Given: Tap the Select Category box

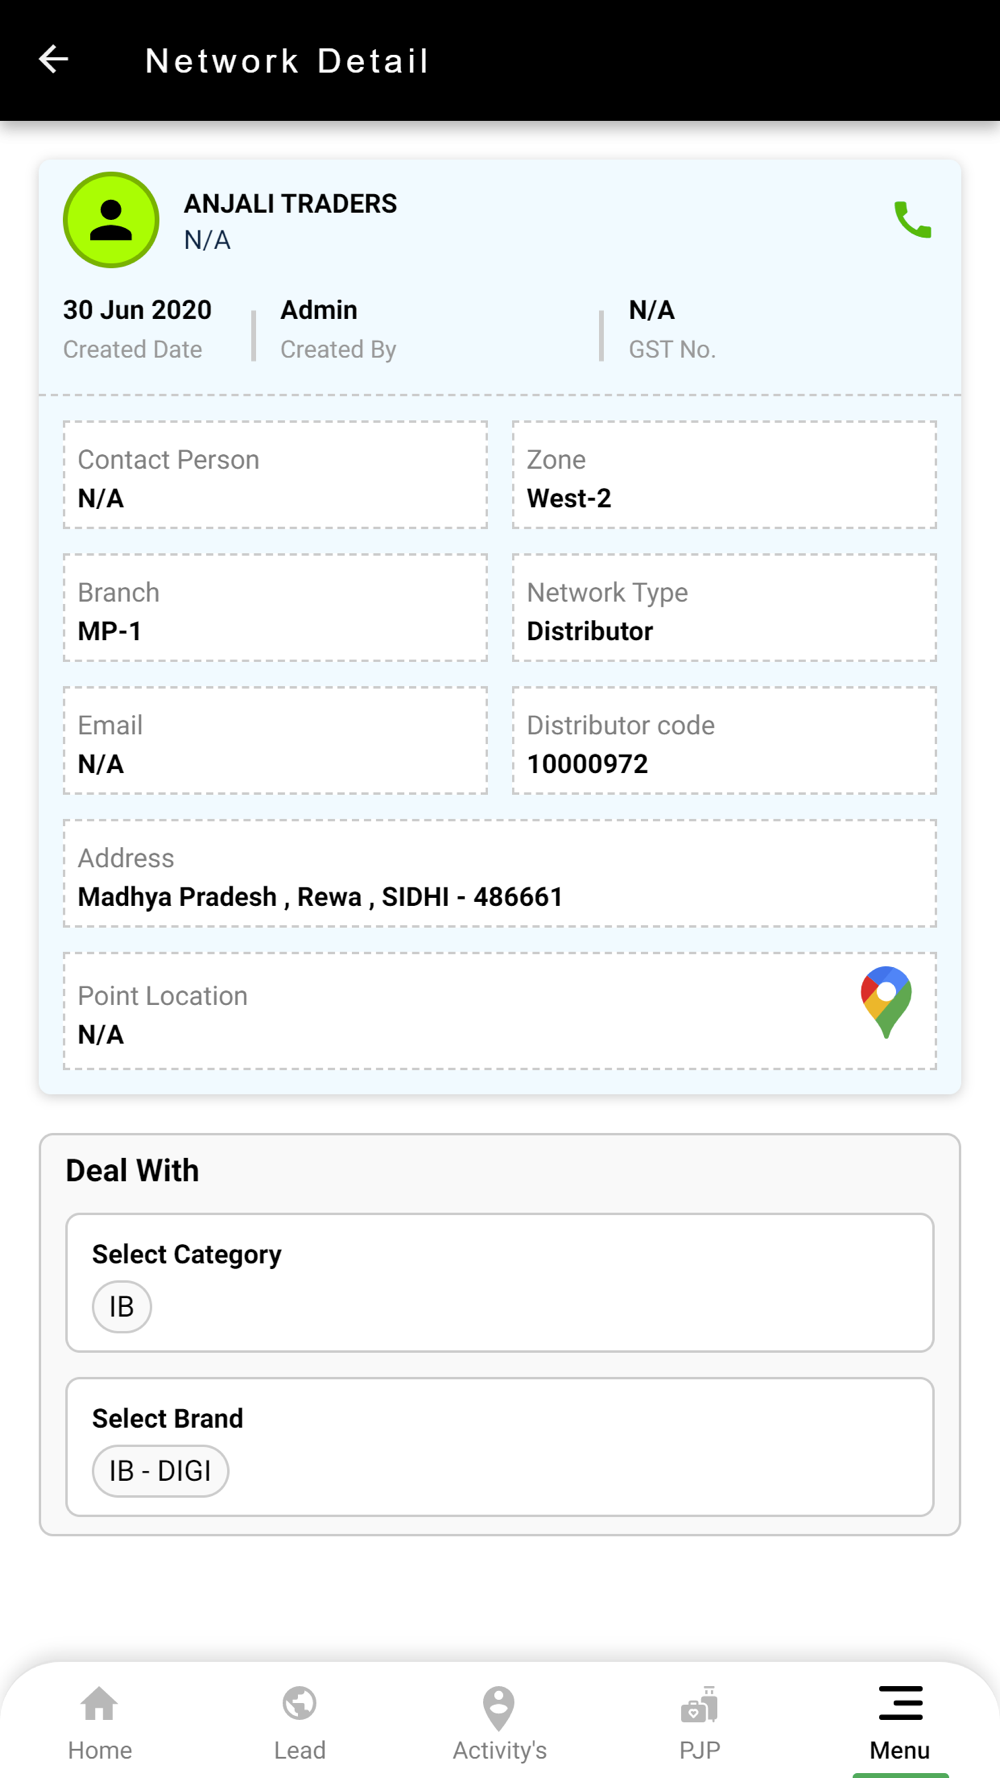Looking at the screenshot, I should pyautogui.click(x=500, y=1283).
